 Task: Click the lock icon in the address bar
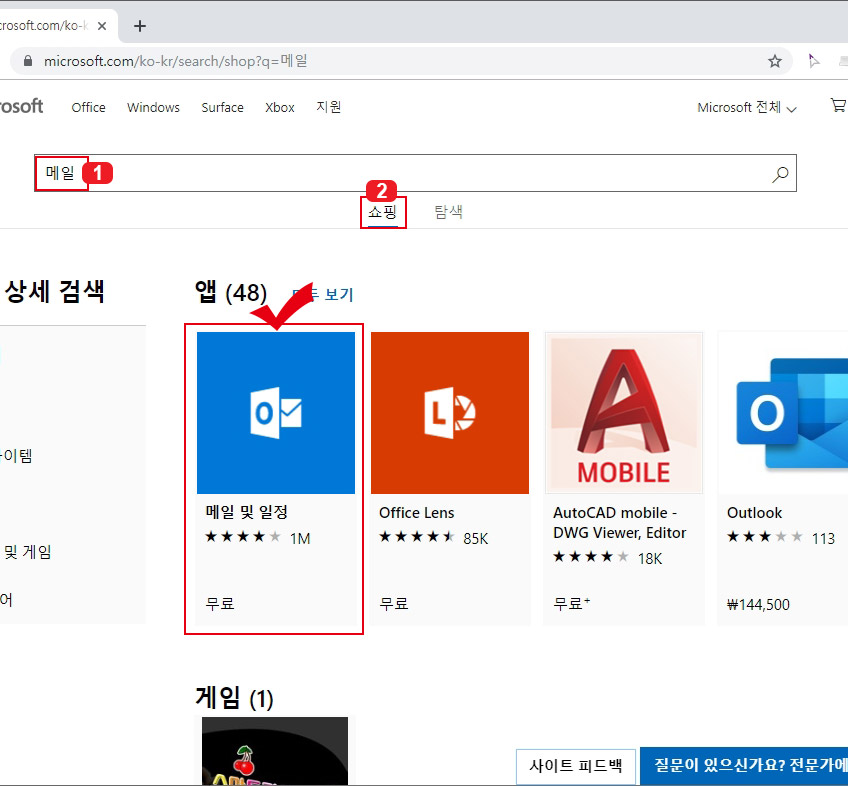pos(28,61)
